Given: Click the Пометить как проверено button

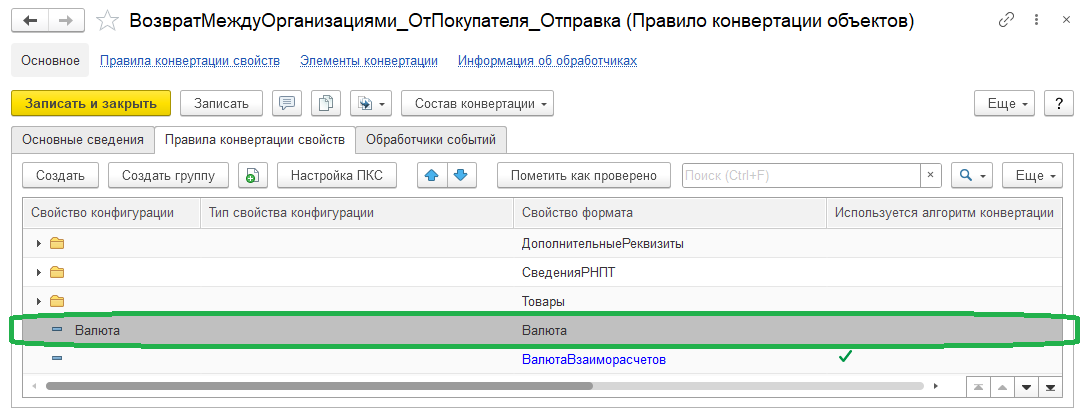Looking at the screenshot, I should point(584,175).
